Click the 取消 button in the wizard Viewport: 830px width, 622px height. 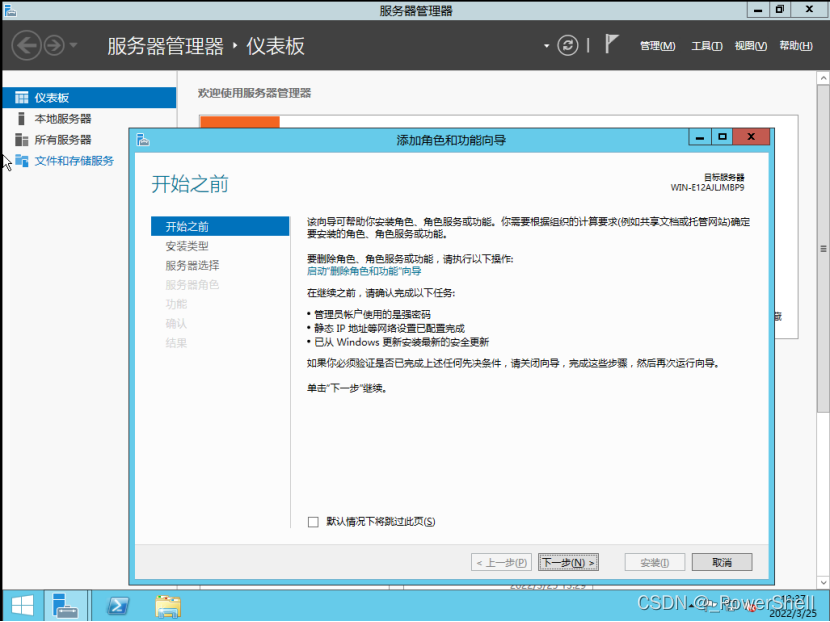[x=722, y=563]
